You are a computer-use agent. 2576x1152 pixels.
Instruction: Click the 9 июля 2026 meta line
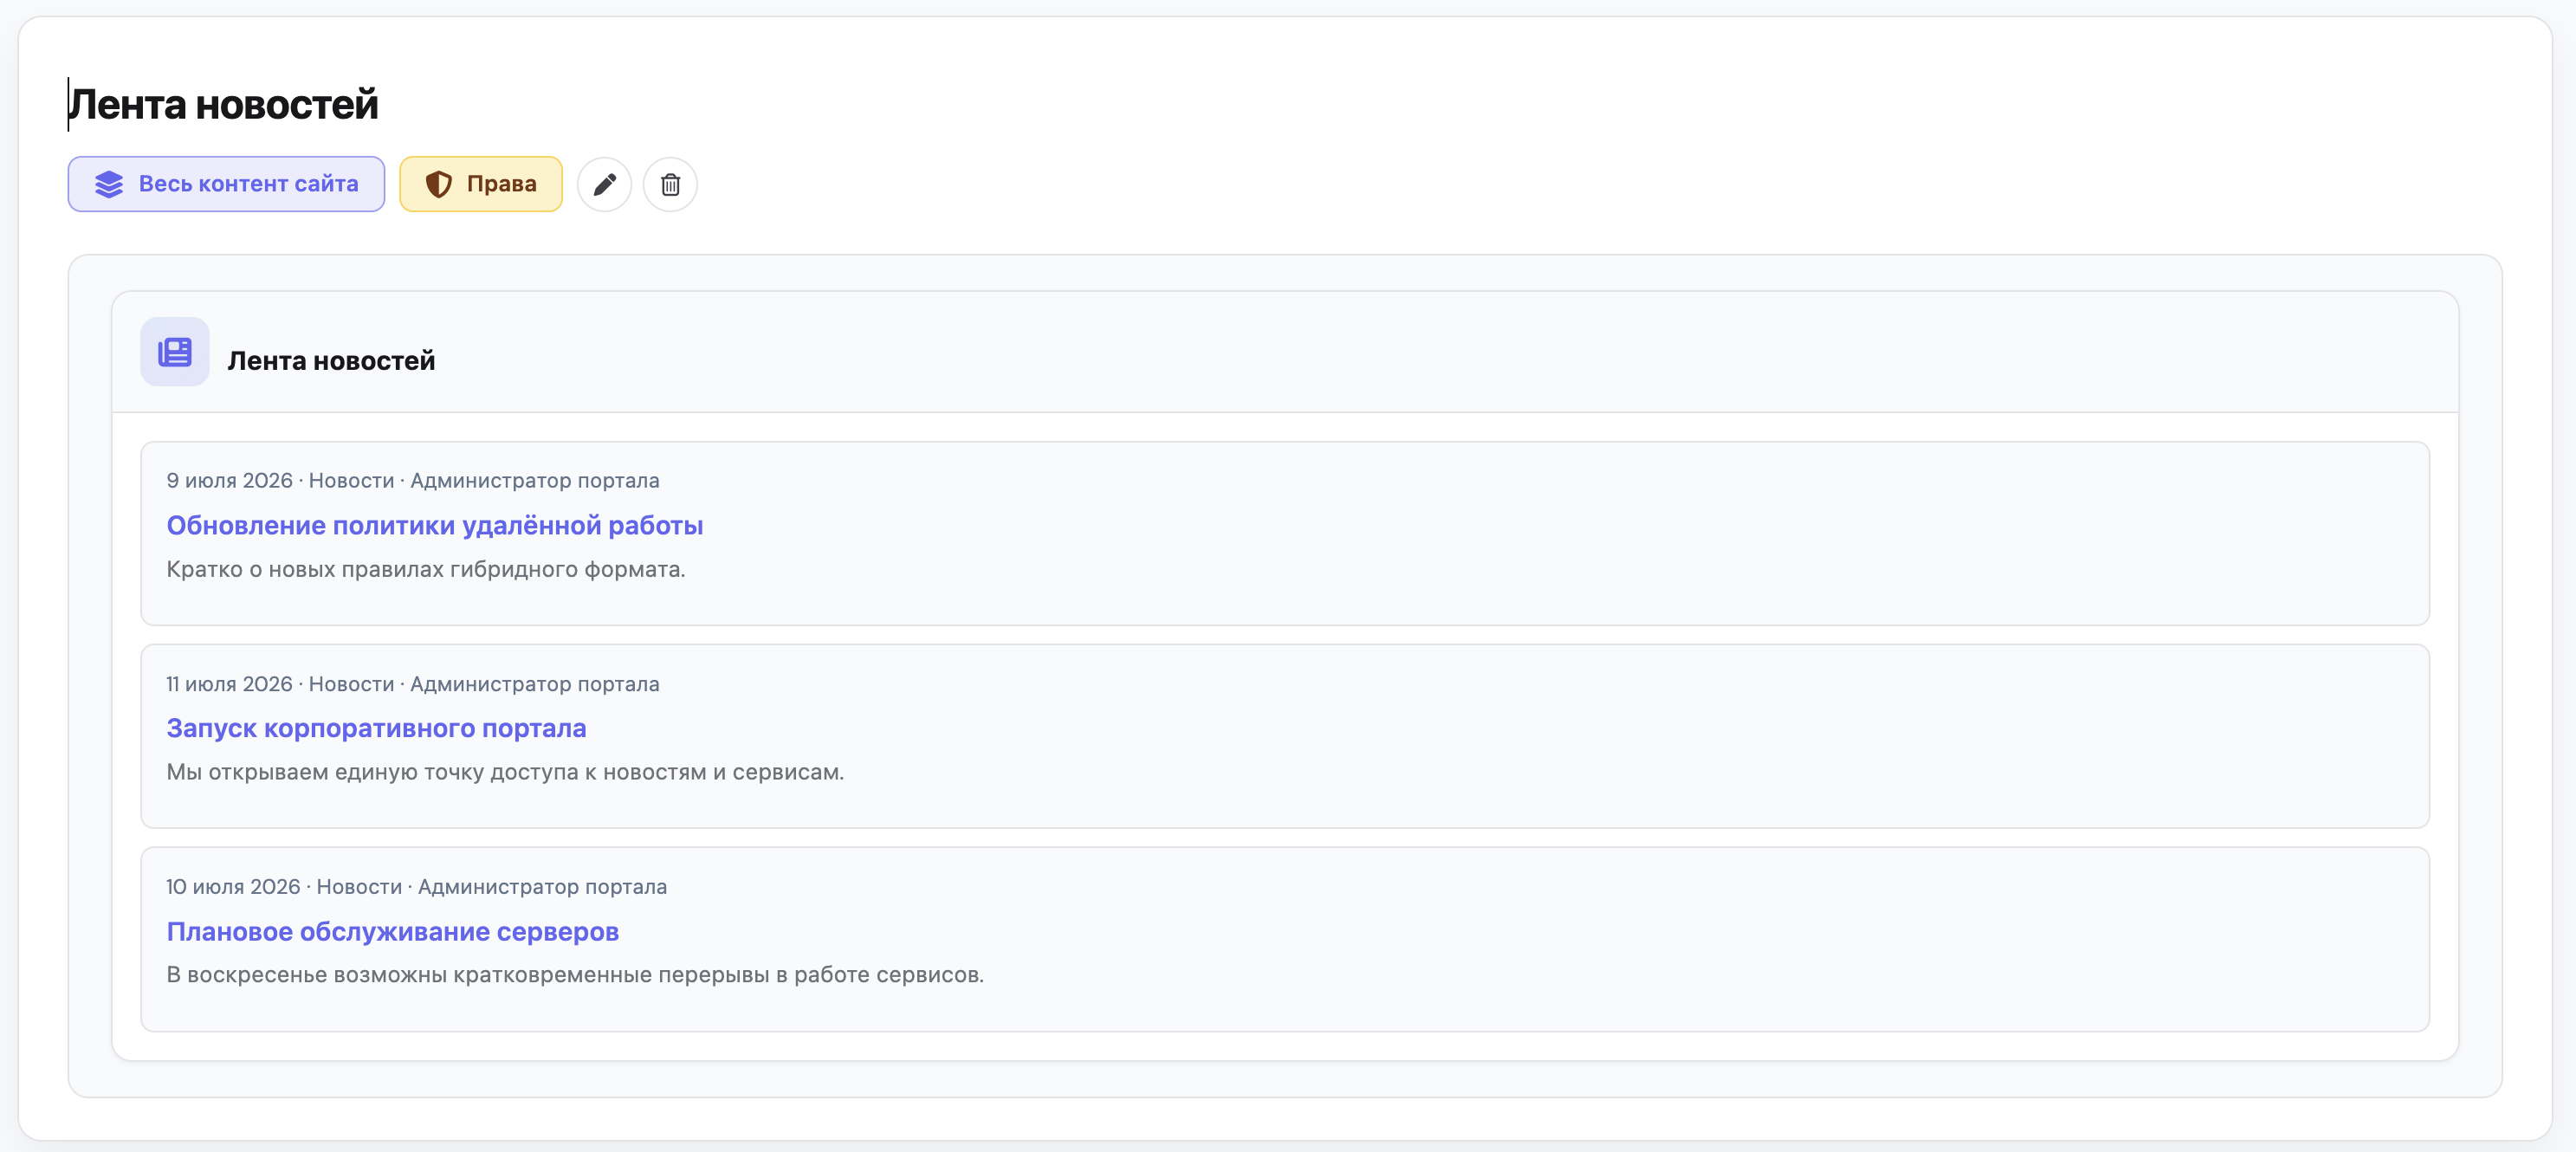(413, 480)
